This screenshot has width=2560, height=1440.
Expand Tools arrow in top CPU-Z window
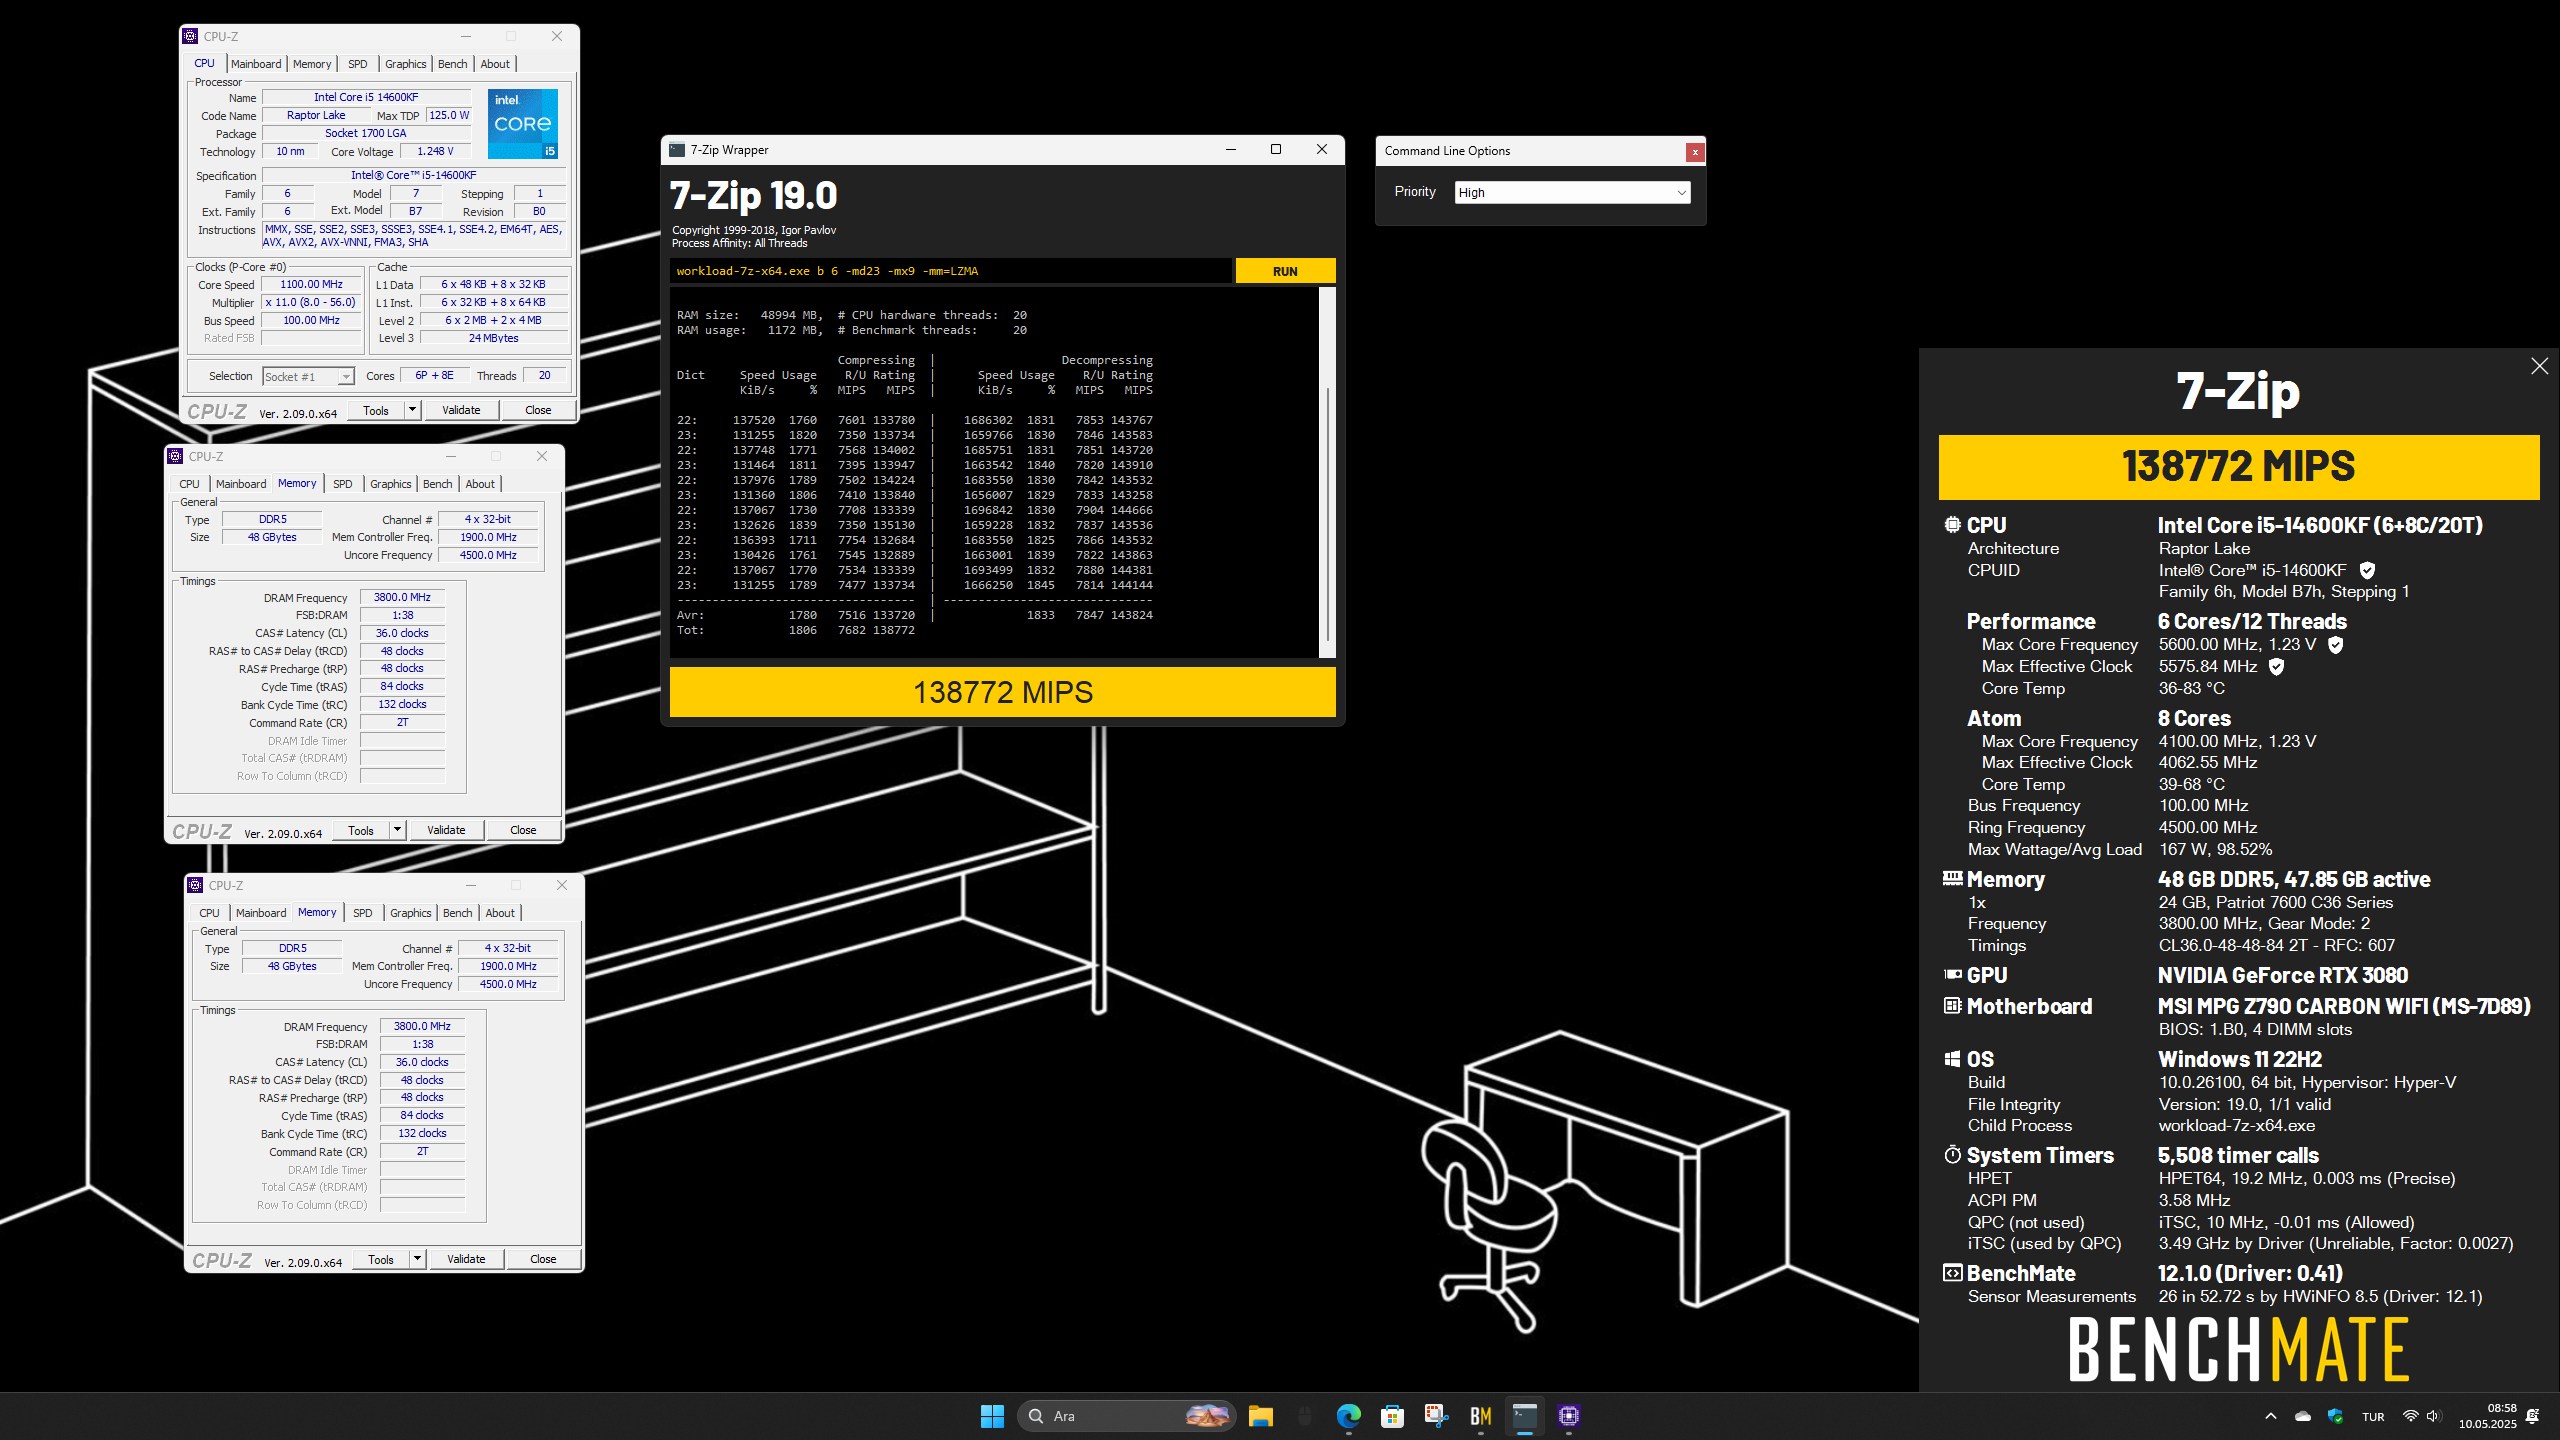pos(412,410)
